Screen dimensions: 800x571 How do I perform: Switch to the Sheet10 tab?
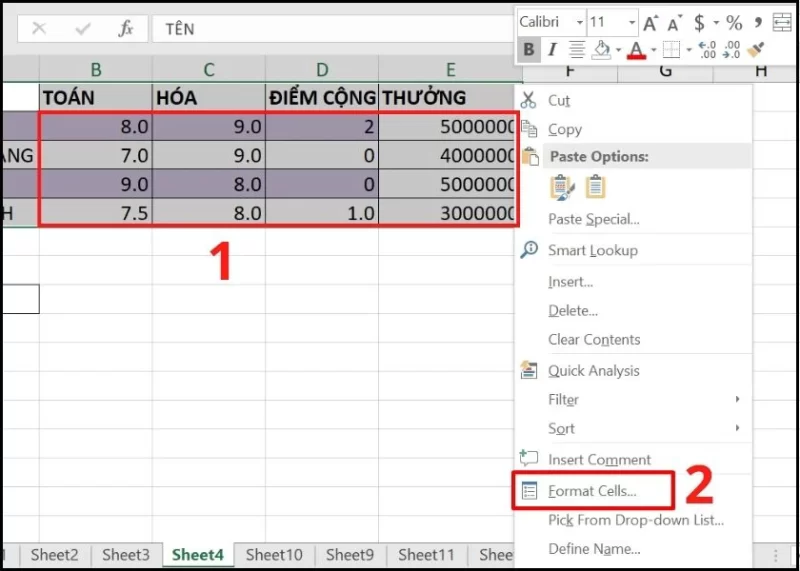click(274, 555)
